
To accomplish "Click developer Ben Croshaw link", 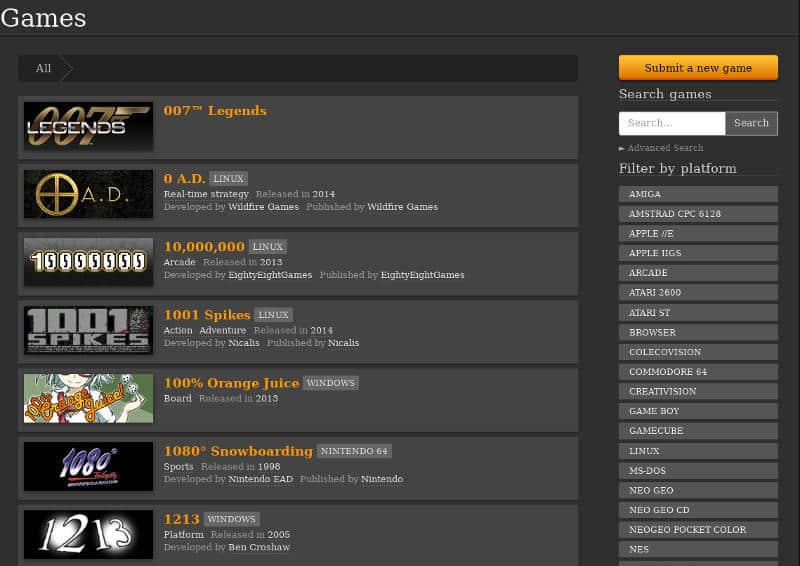I will 259,547.
